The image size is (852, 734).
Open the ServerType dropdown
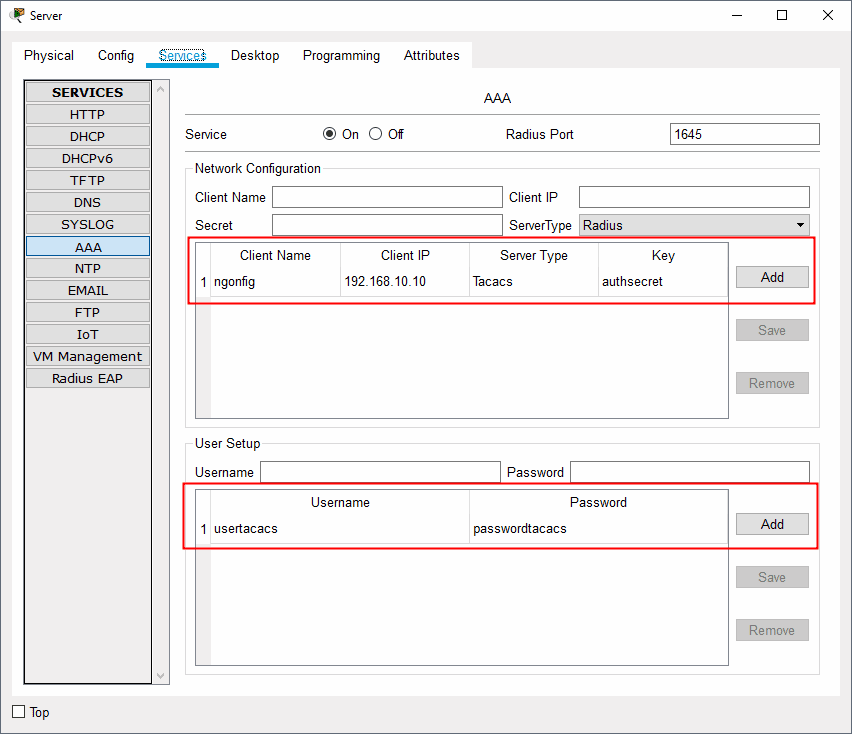[694, 226]
